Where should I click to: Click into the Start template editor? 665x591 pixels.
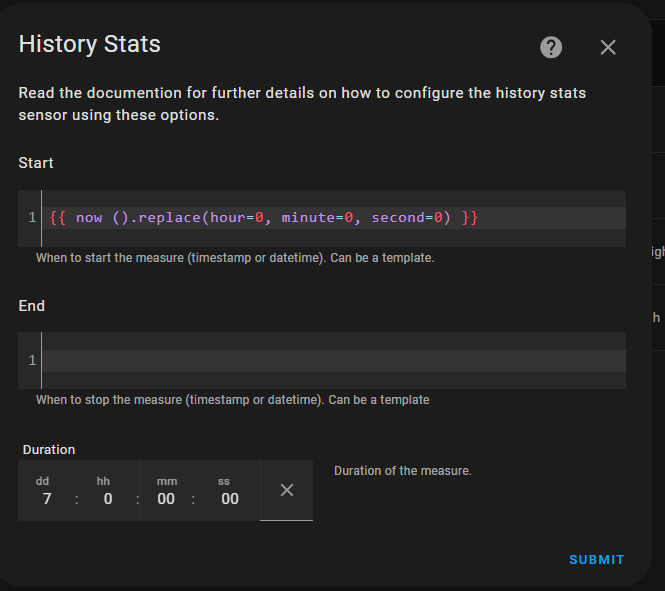[x=330, y=218]
